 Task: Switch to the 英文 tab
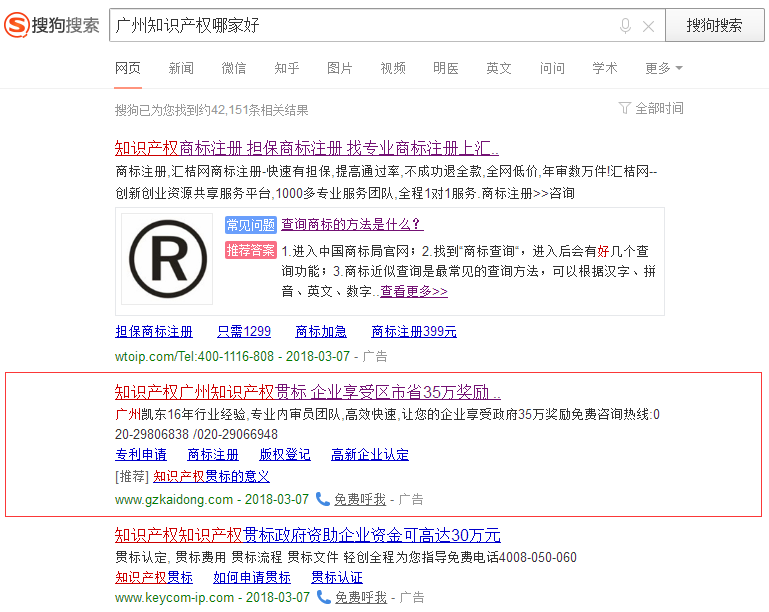point(499,68)
